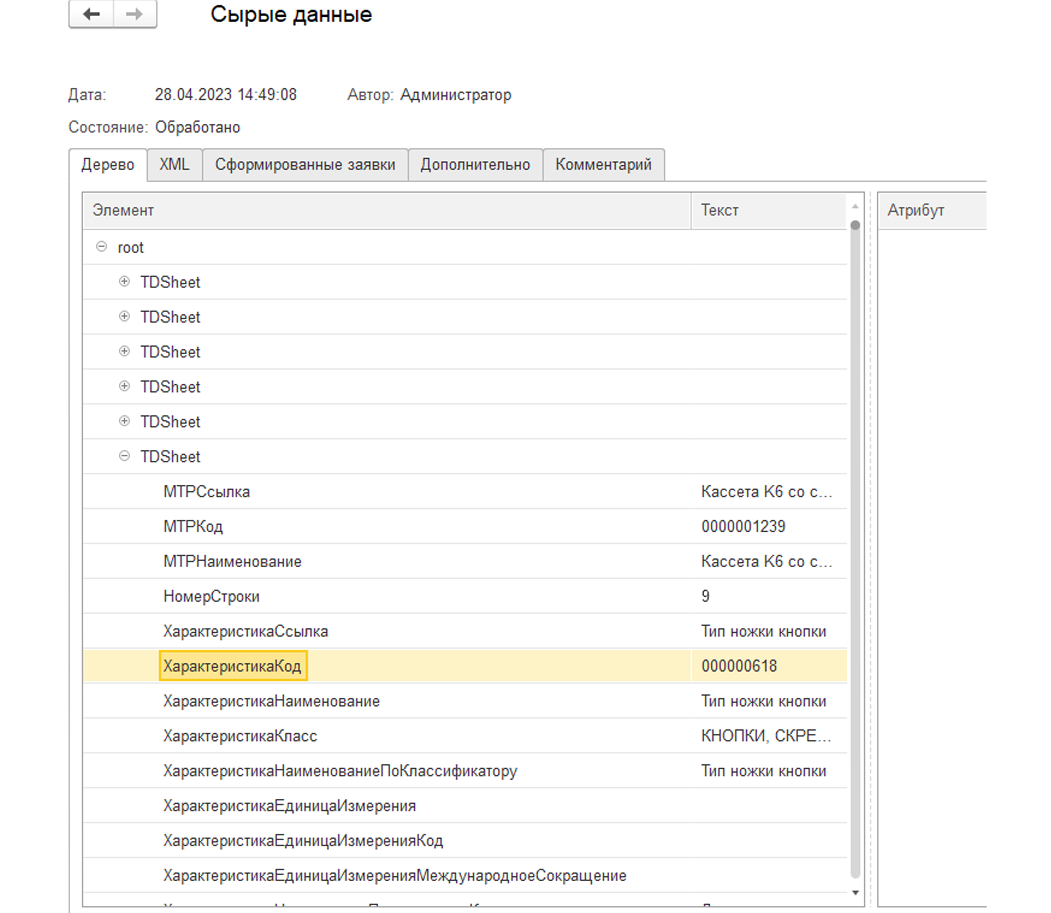Click the Текст column header
1051x913 pixels.
tap(769, 210)
